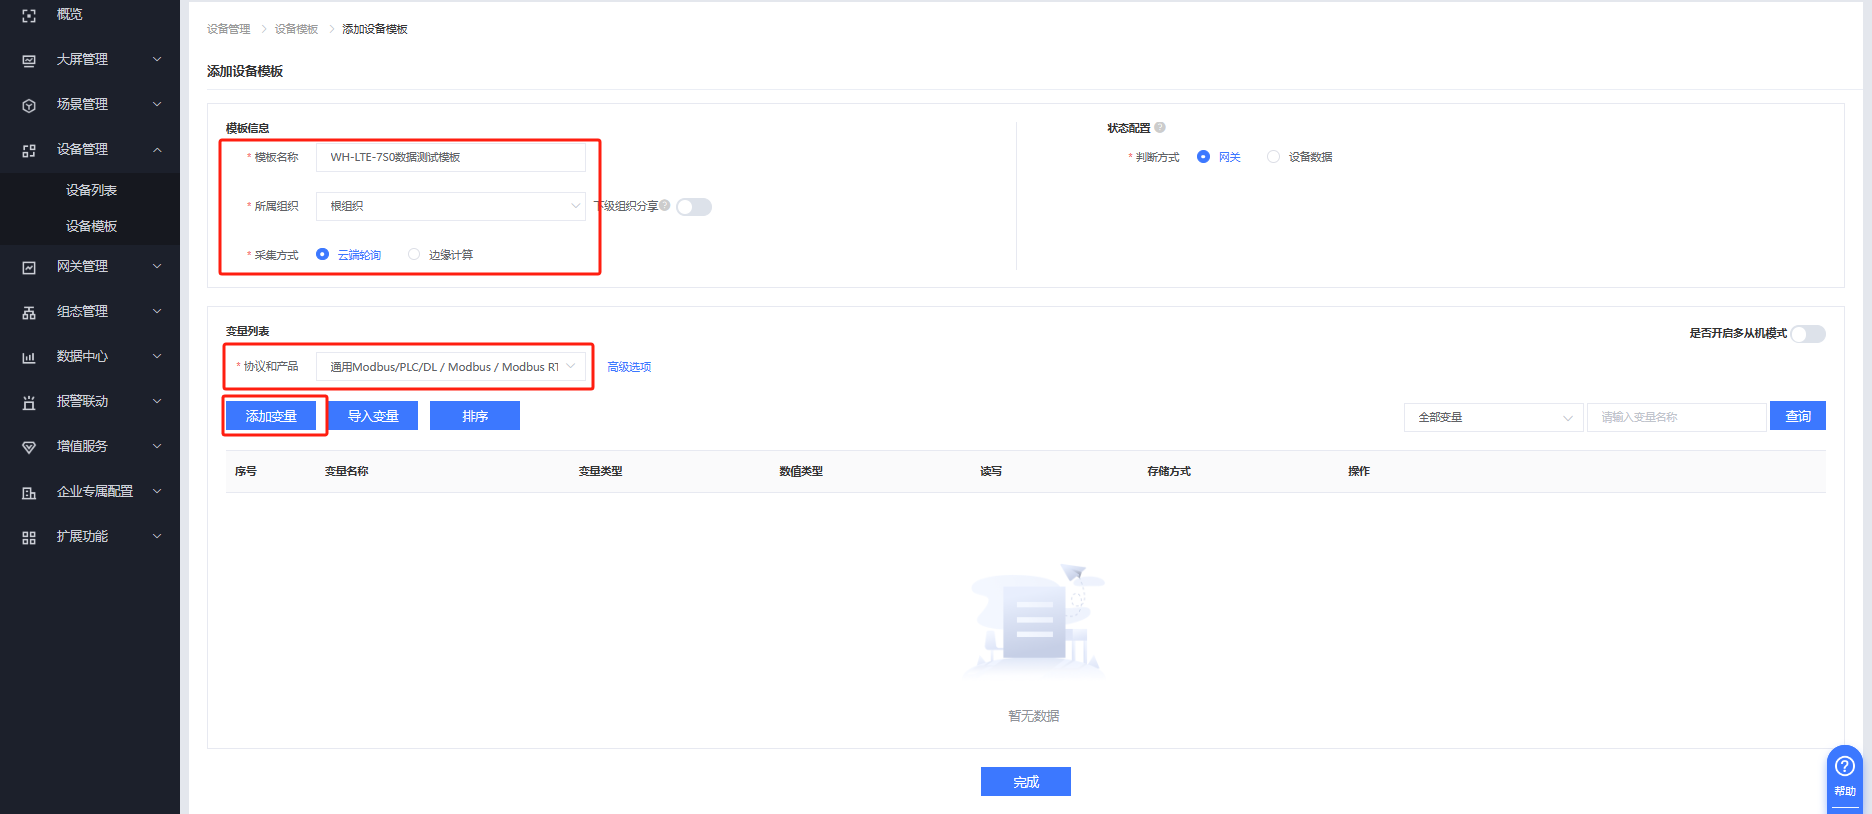The width and height of the screenshot is (1872, 814).
Task: Open 设备列表 in the sidebar
Action: point(91,190)
